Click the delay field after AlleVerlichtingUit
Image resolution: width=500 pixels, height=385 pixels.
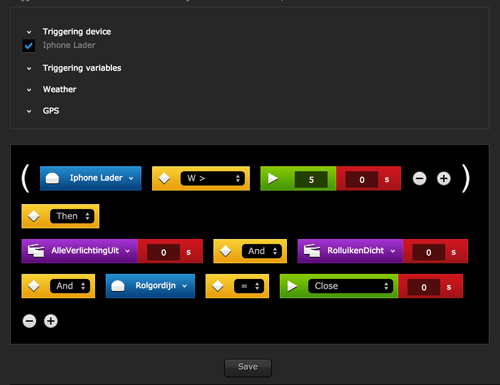[163, 252]
